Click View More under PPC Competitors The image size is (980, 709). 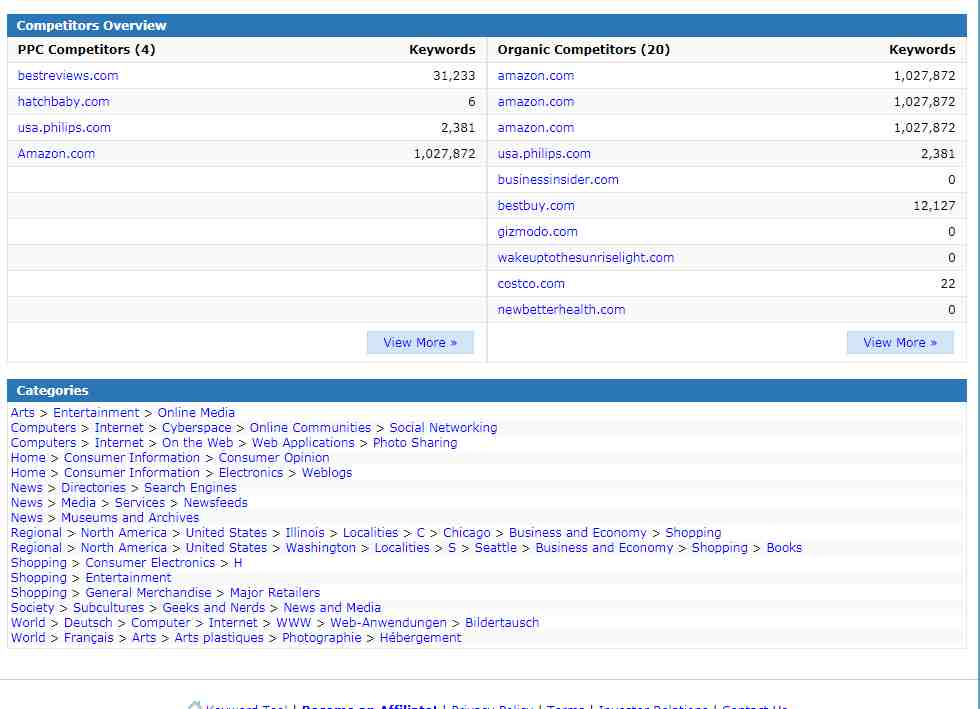pyautogui.click(x=420, y=343)
